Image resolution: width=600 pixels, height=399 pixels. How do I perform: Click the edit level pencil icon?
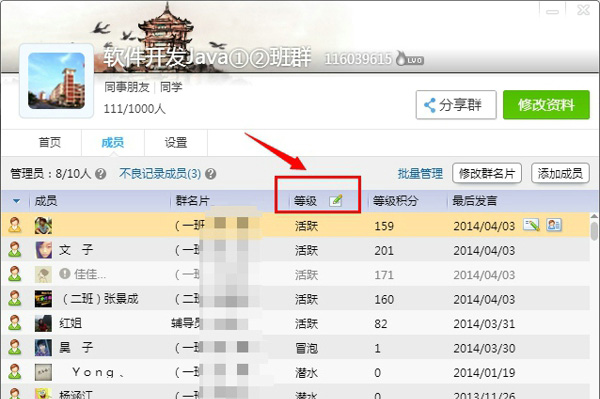coord(336,200)
